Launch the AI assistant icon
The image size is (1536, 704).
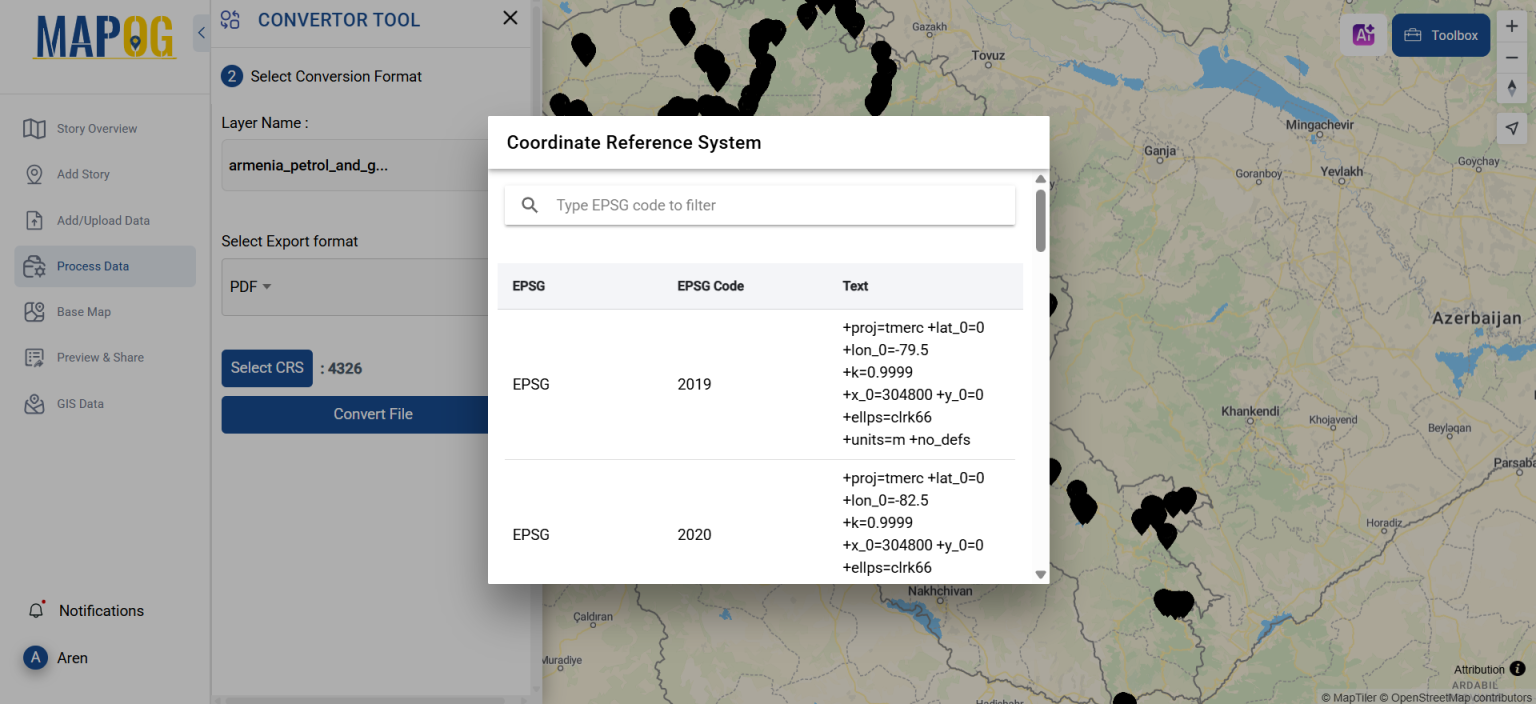(x=1364, y=34)
